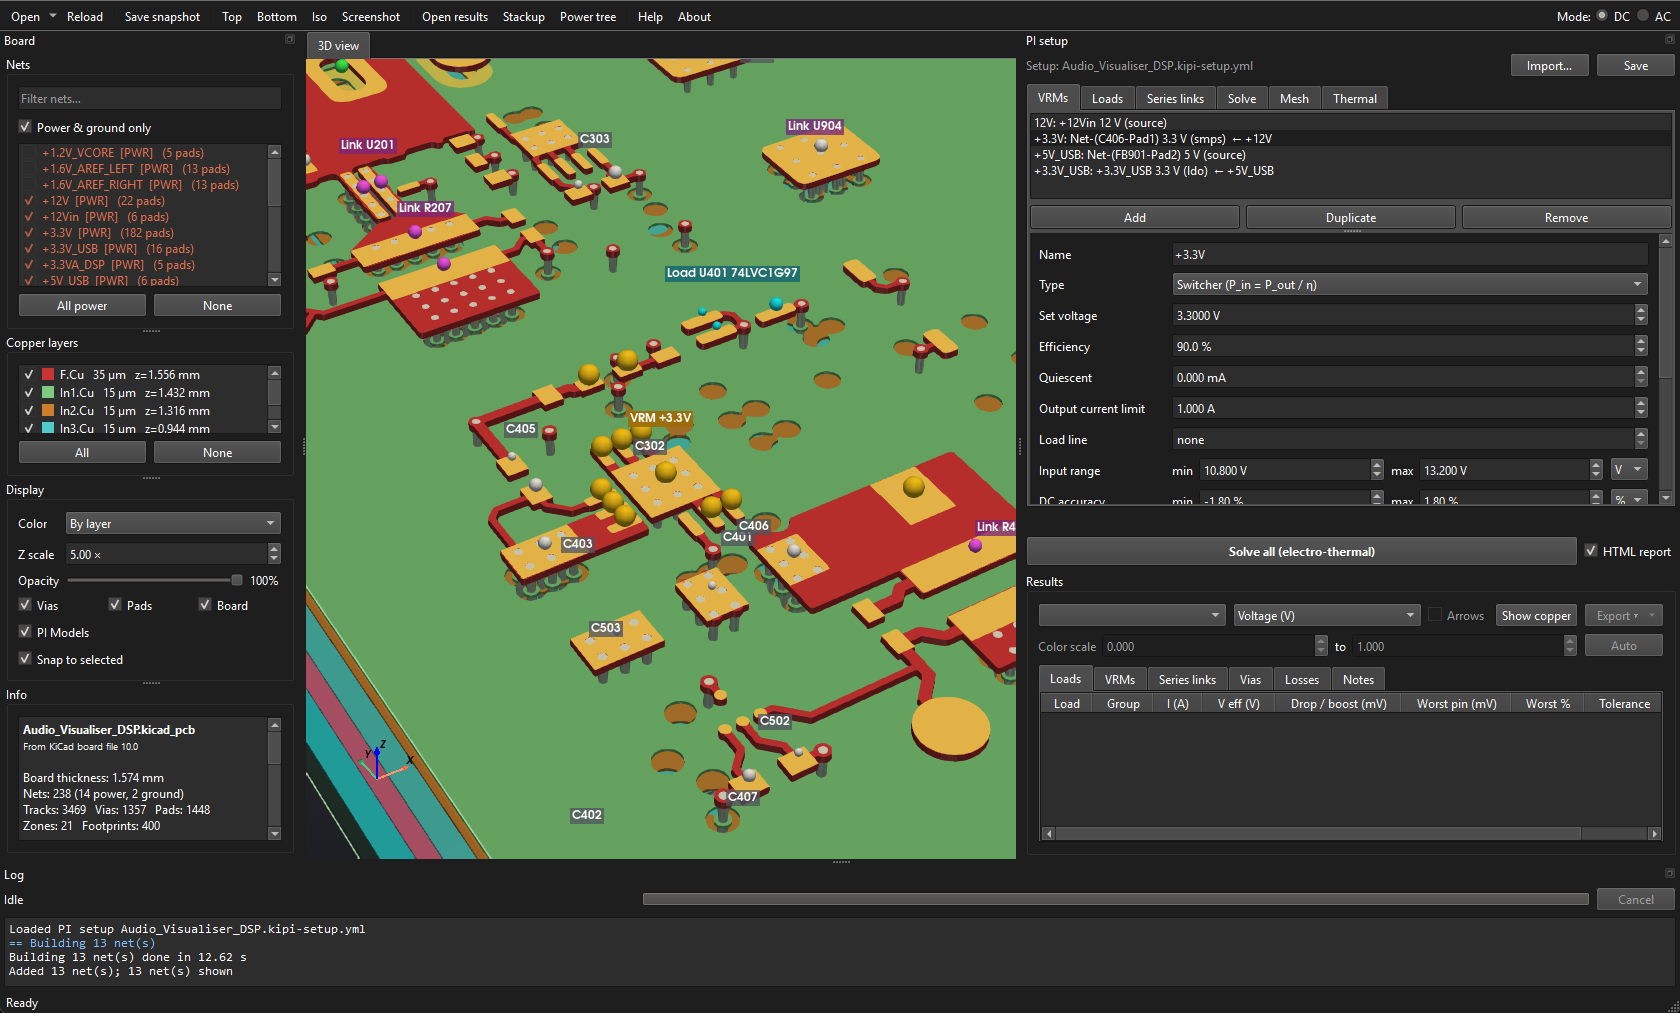The height and width of the screenshot is (1013, 1680).
Task: Select the DC mode radio button
Action: [x=1602, y=16]
